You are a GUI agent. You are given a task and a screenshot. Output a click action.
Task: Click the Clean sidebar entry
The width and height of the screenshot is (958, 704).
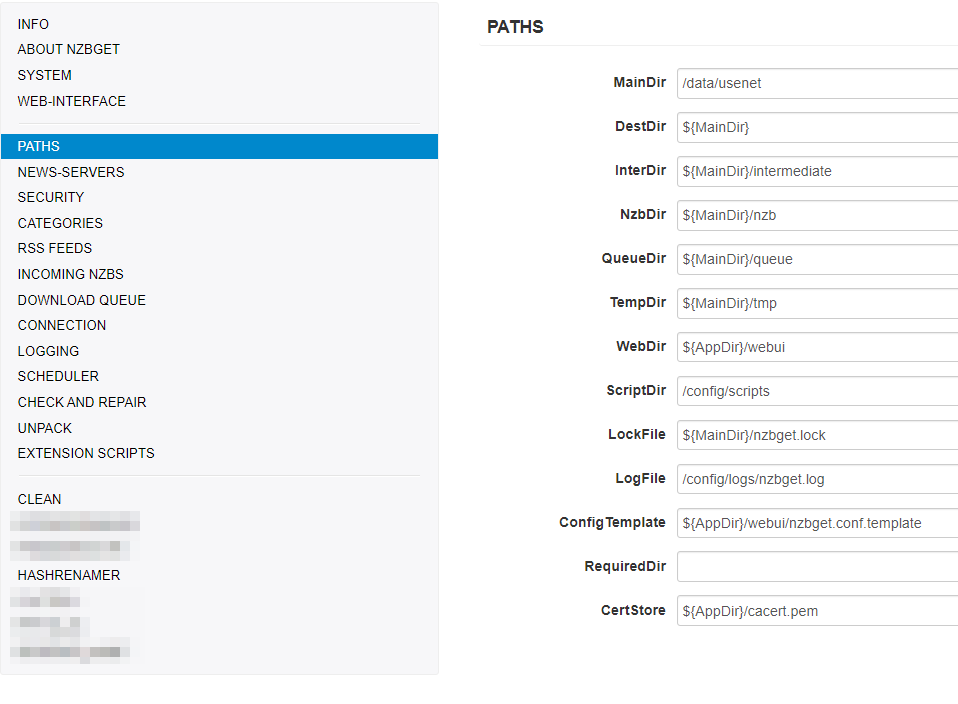tap(40, 499)
